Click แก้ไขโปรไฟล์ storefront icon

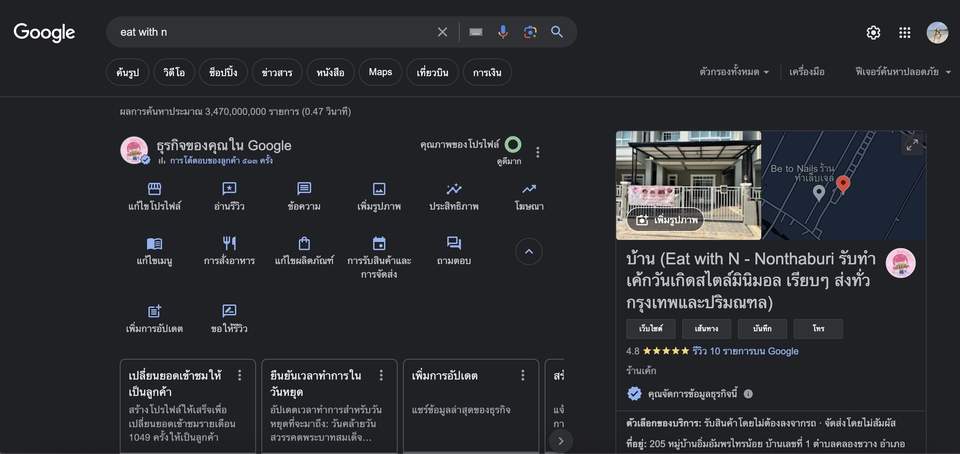click(154, 189)
